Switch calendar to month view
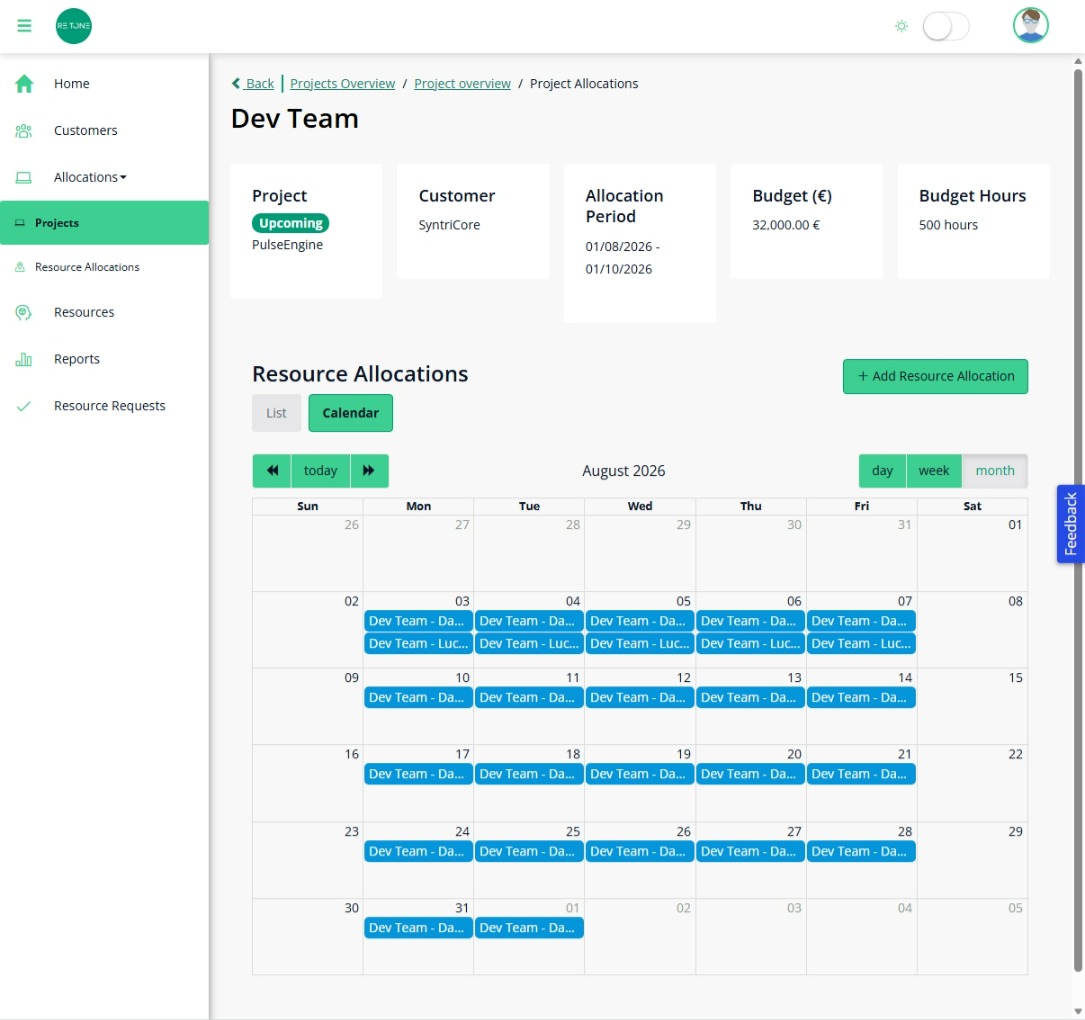The height and width of the screenshot is (1020, 1085). point(994,471)
